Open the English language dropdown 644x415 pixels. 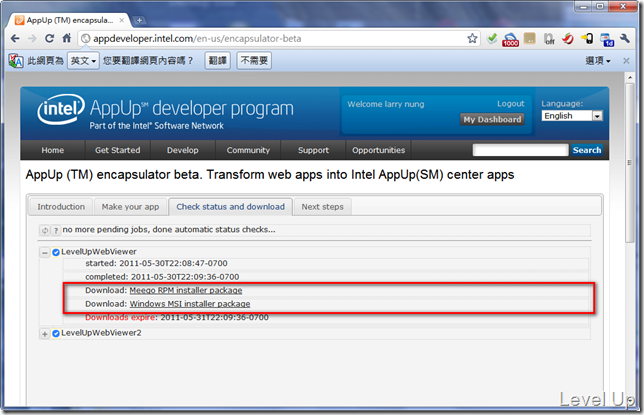(572, 116)
